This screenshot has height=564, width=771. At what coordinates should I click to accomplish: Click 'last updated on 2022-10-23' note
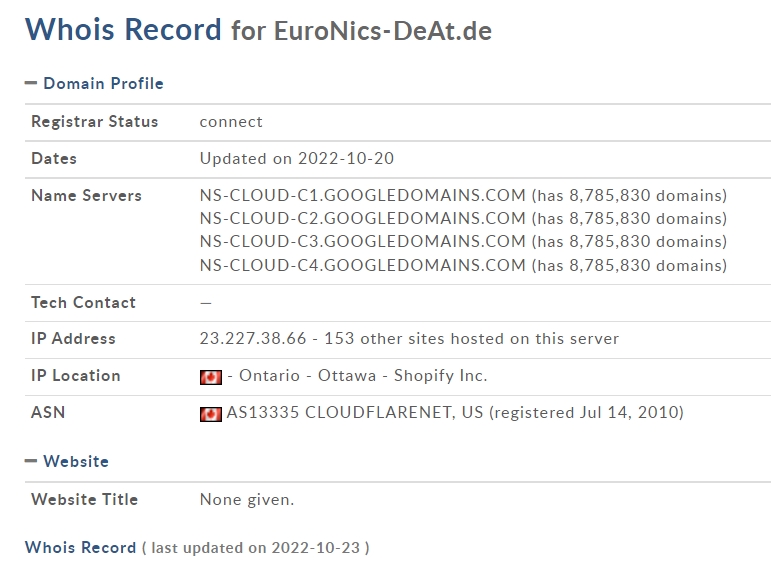(x=256, y=548)
